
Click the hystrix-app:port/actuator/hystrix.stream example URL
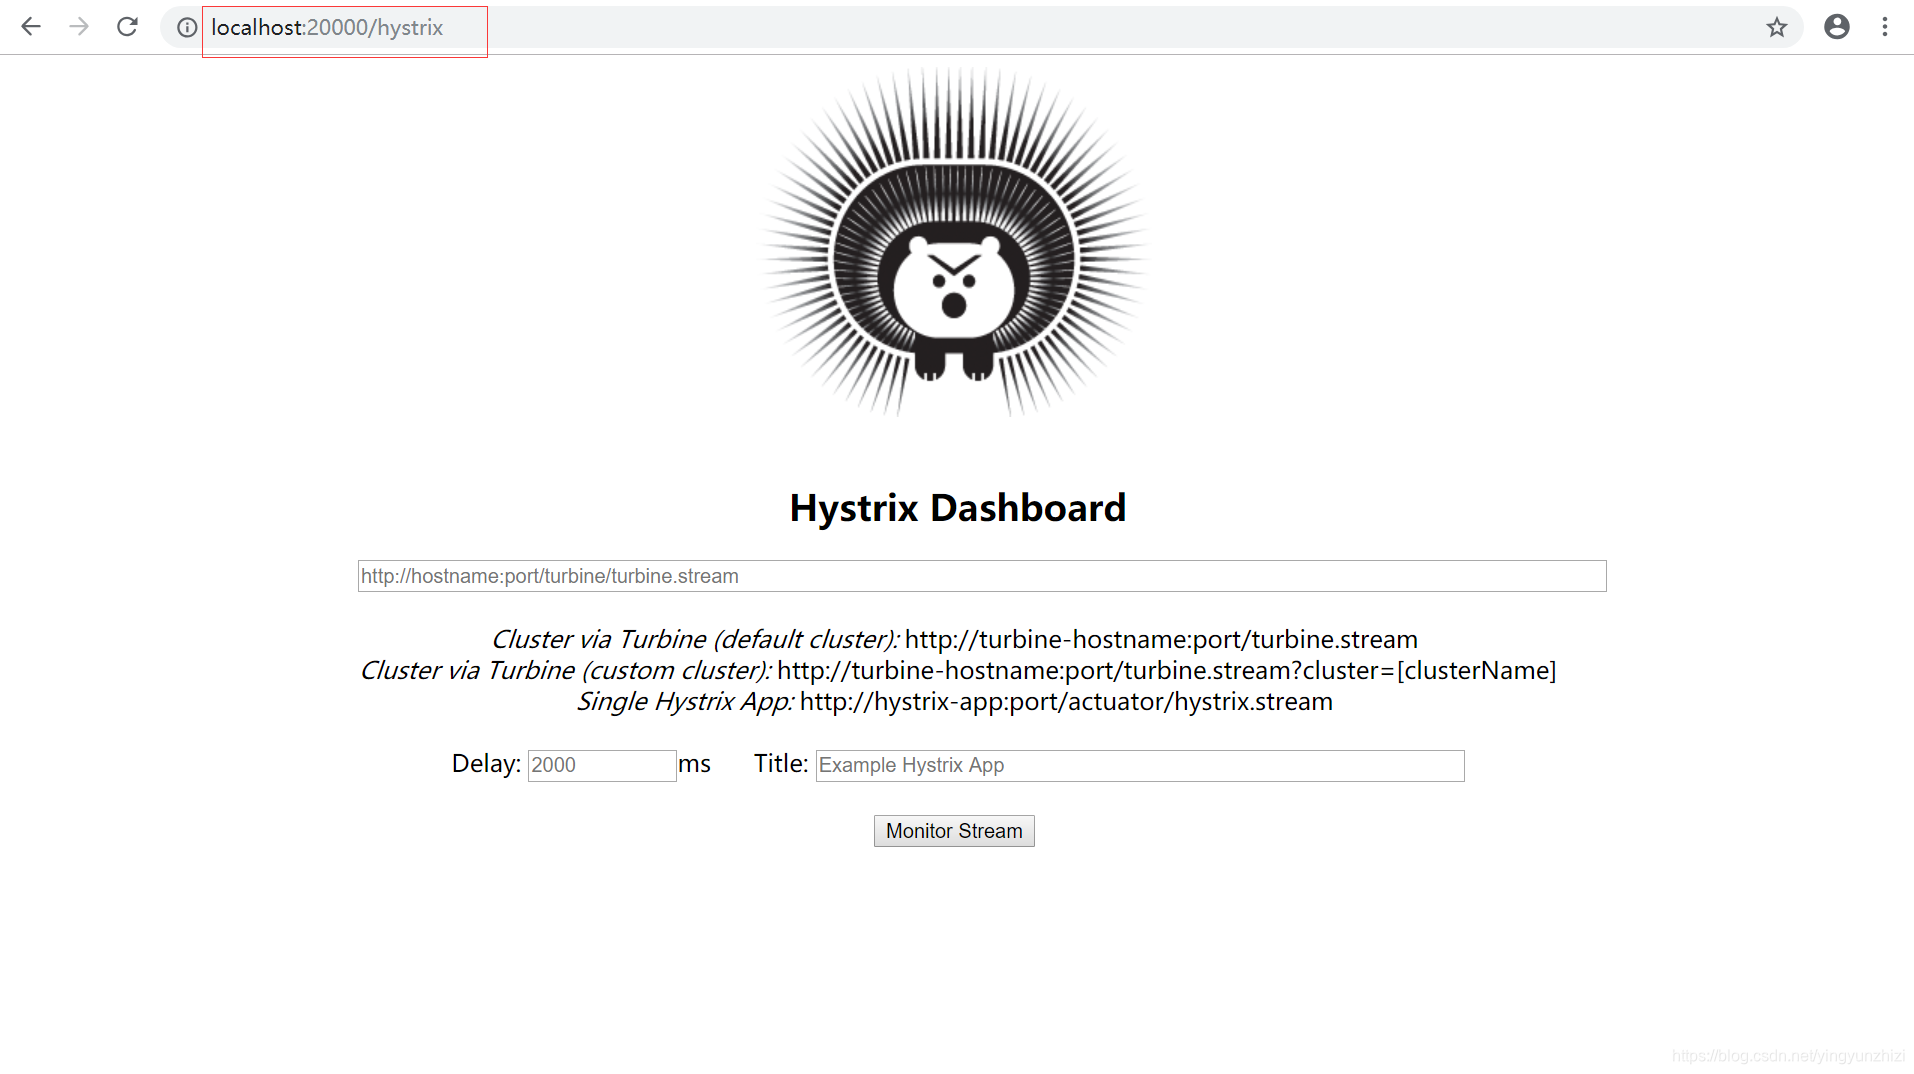click(1066, 701)
